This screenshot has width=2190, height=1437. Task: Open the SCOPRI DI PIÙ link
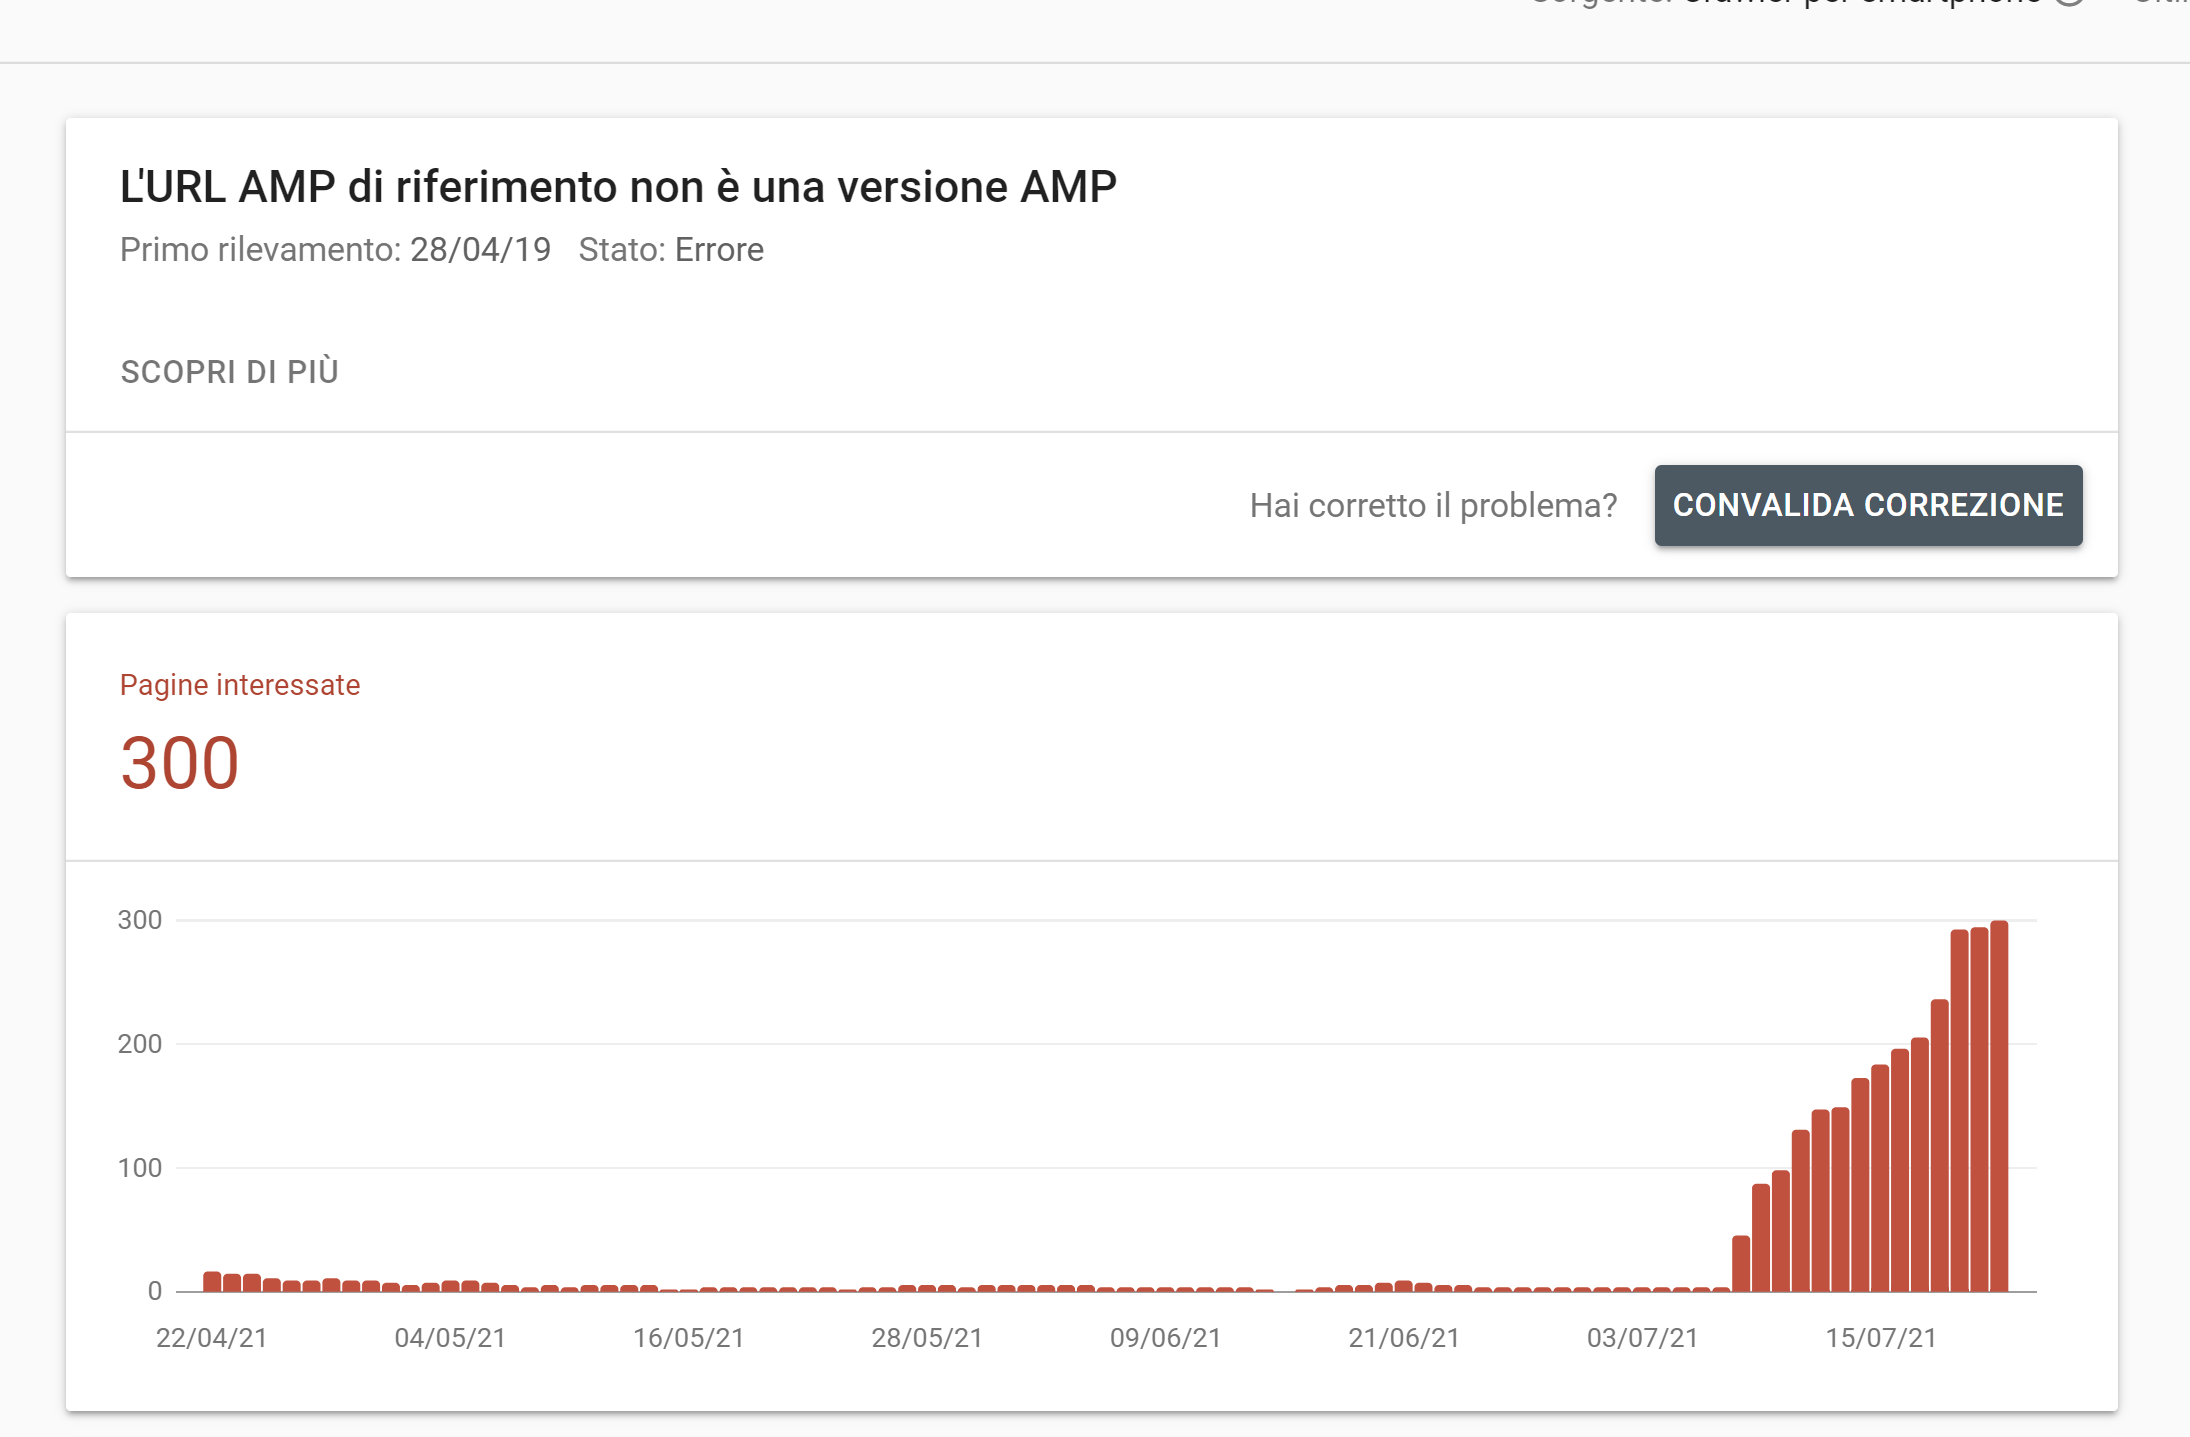pyautogui.click(x=230, y=372)
